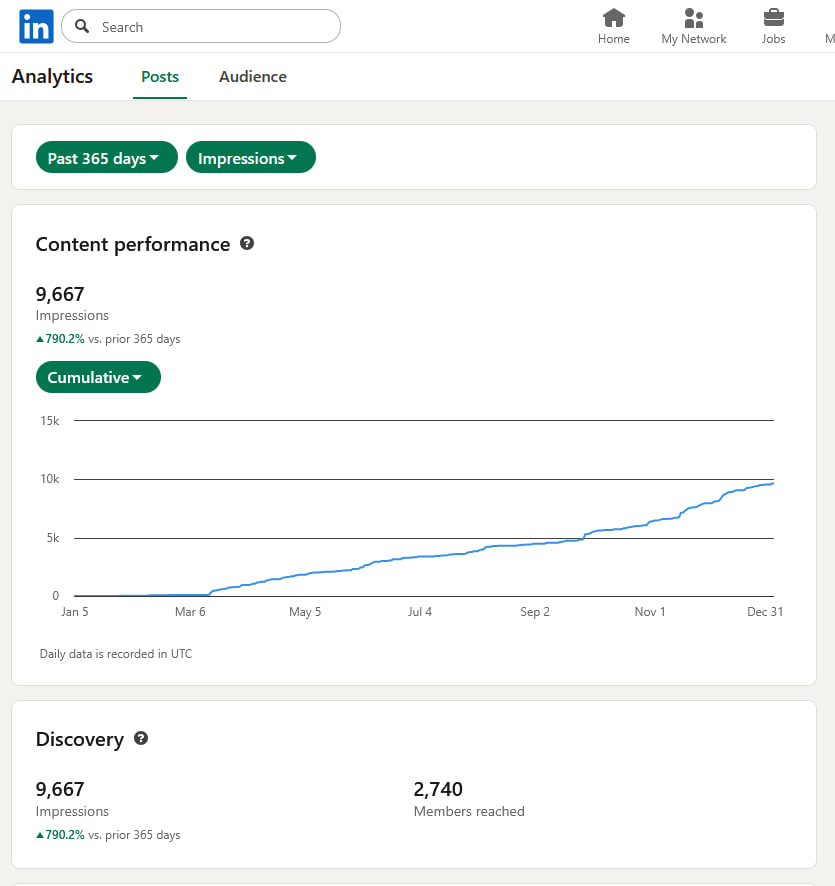Click the Discovery help icon
This screenshot has width=835, height=886.
(141, 738)
